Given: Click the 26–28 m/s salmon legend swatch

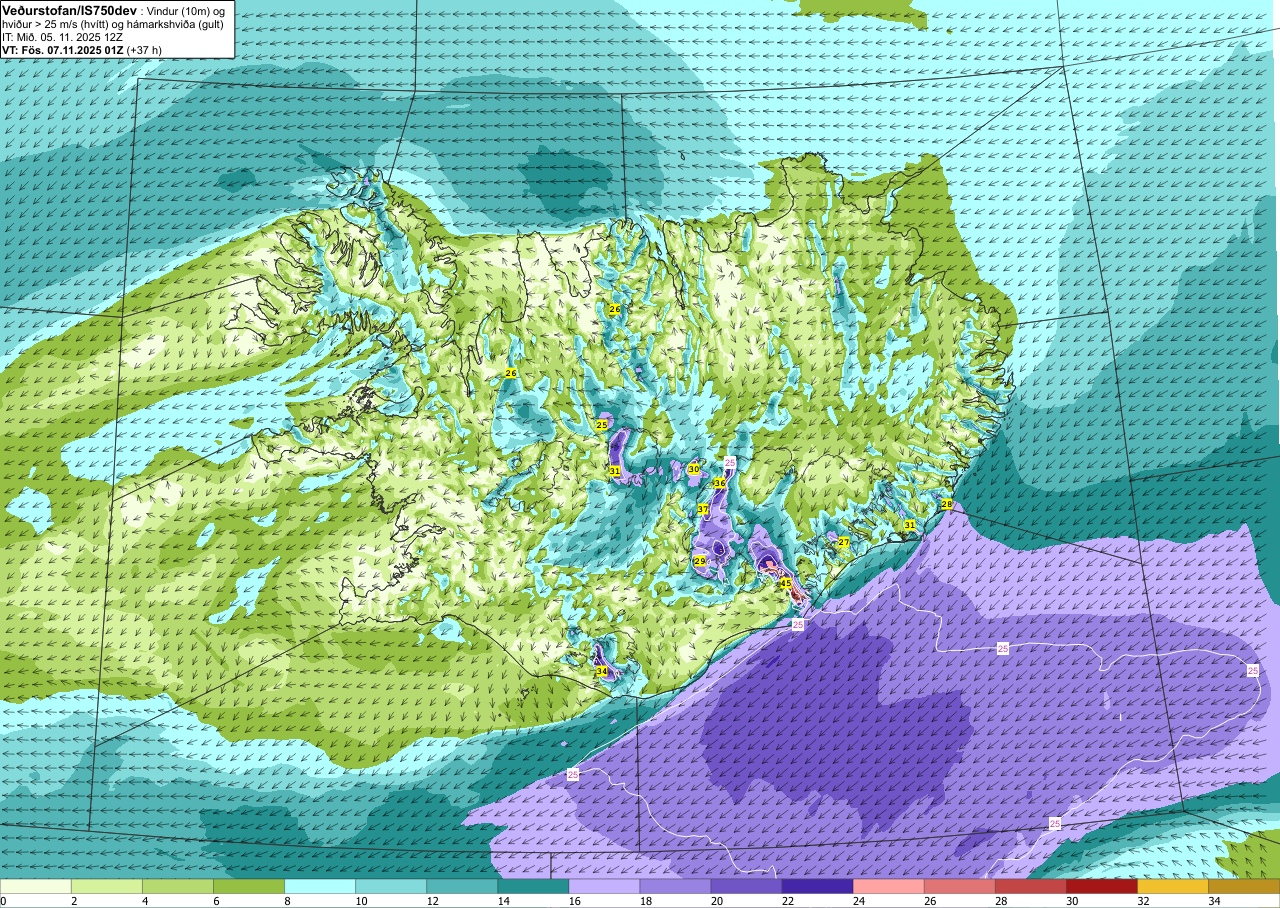Looking at the screenshot, I should point(959,886).
